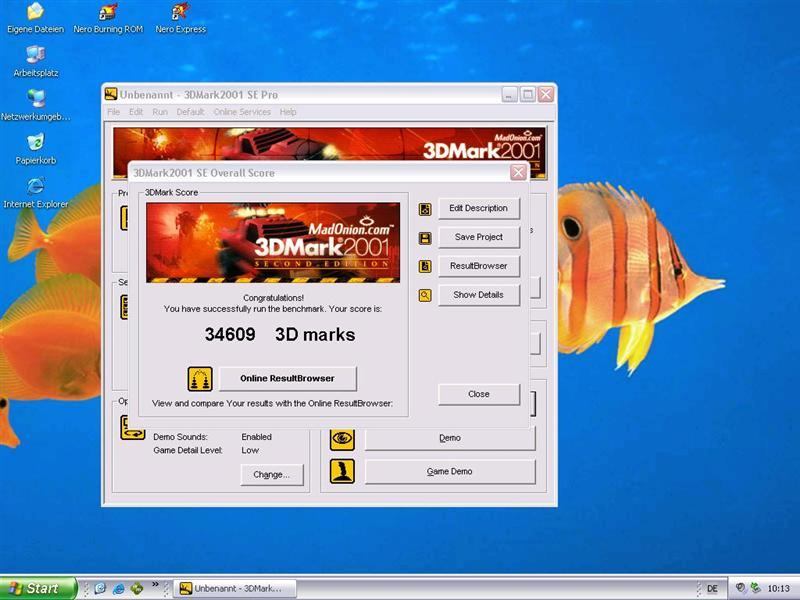Click the 10:13 system clock
The height and width of the screenshot is (600, 800).
779,589
